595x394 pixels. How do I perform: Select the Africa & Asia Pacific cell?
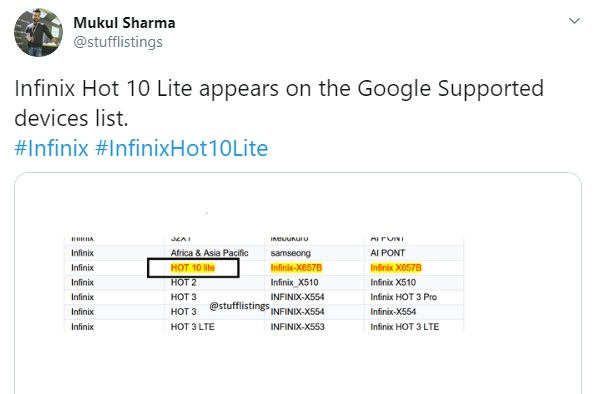(x=209, y=253)
